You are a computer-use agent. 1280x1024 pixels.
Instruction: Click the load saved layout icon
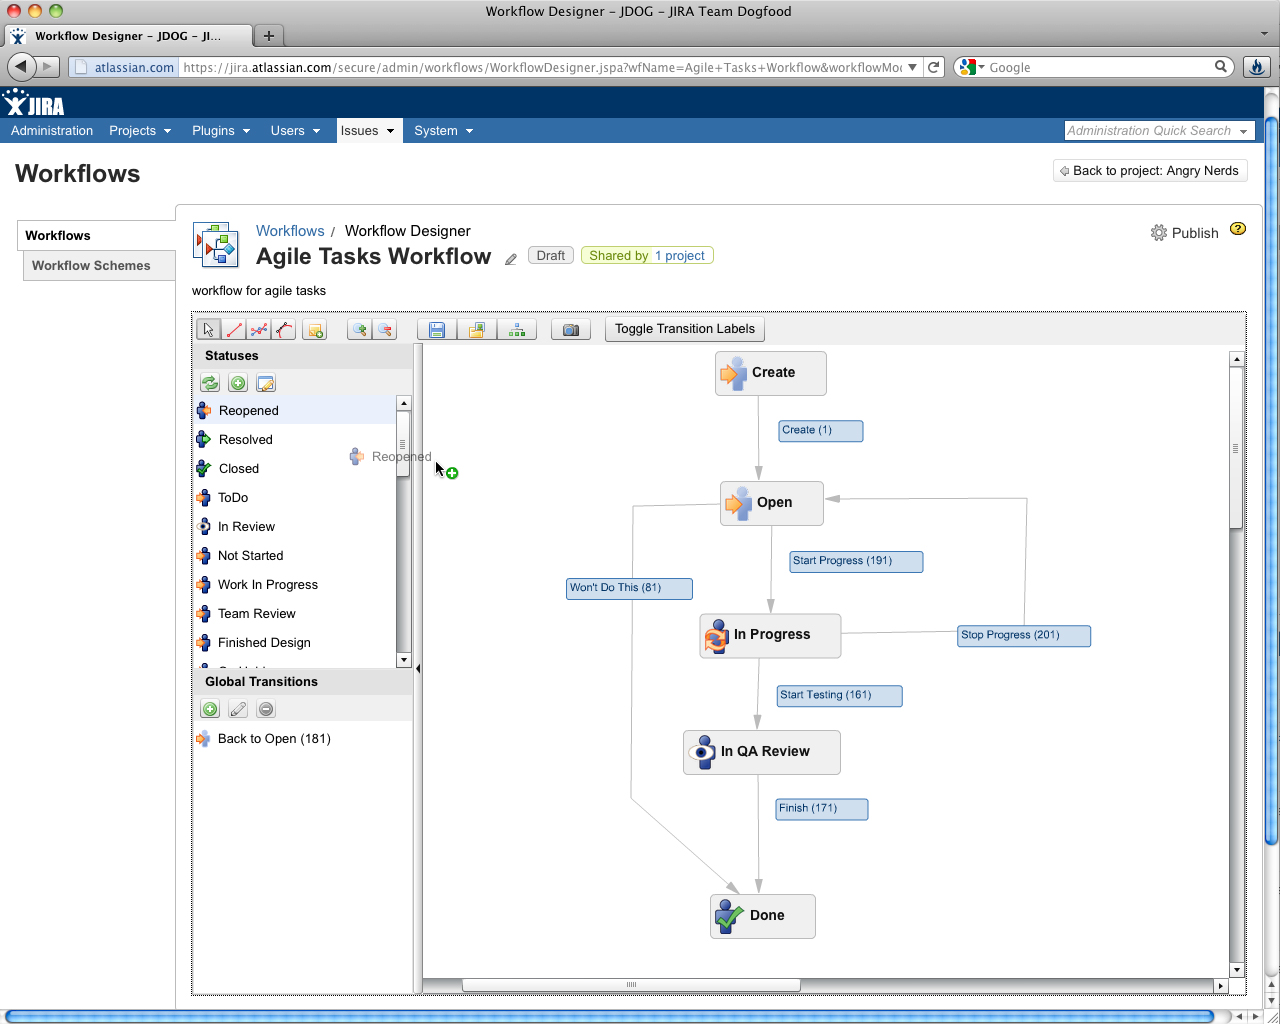[477, 329]
